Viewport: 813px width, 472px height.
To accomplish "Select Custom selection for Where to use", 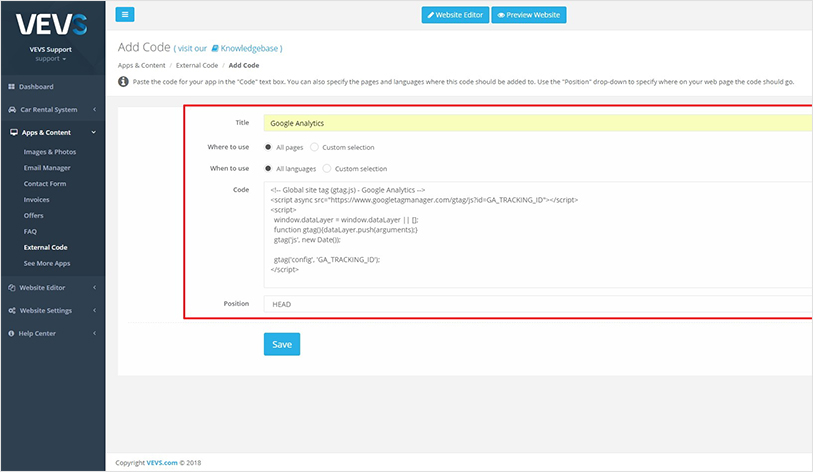I will (314, 147).
